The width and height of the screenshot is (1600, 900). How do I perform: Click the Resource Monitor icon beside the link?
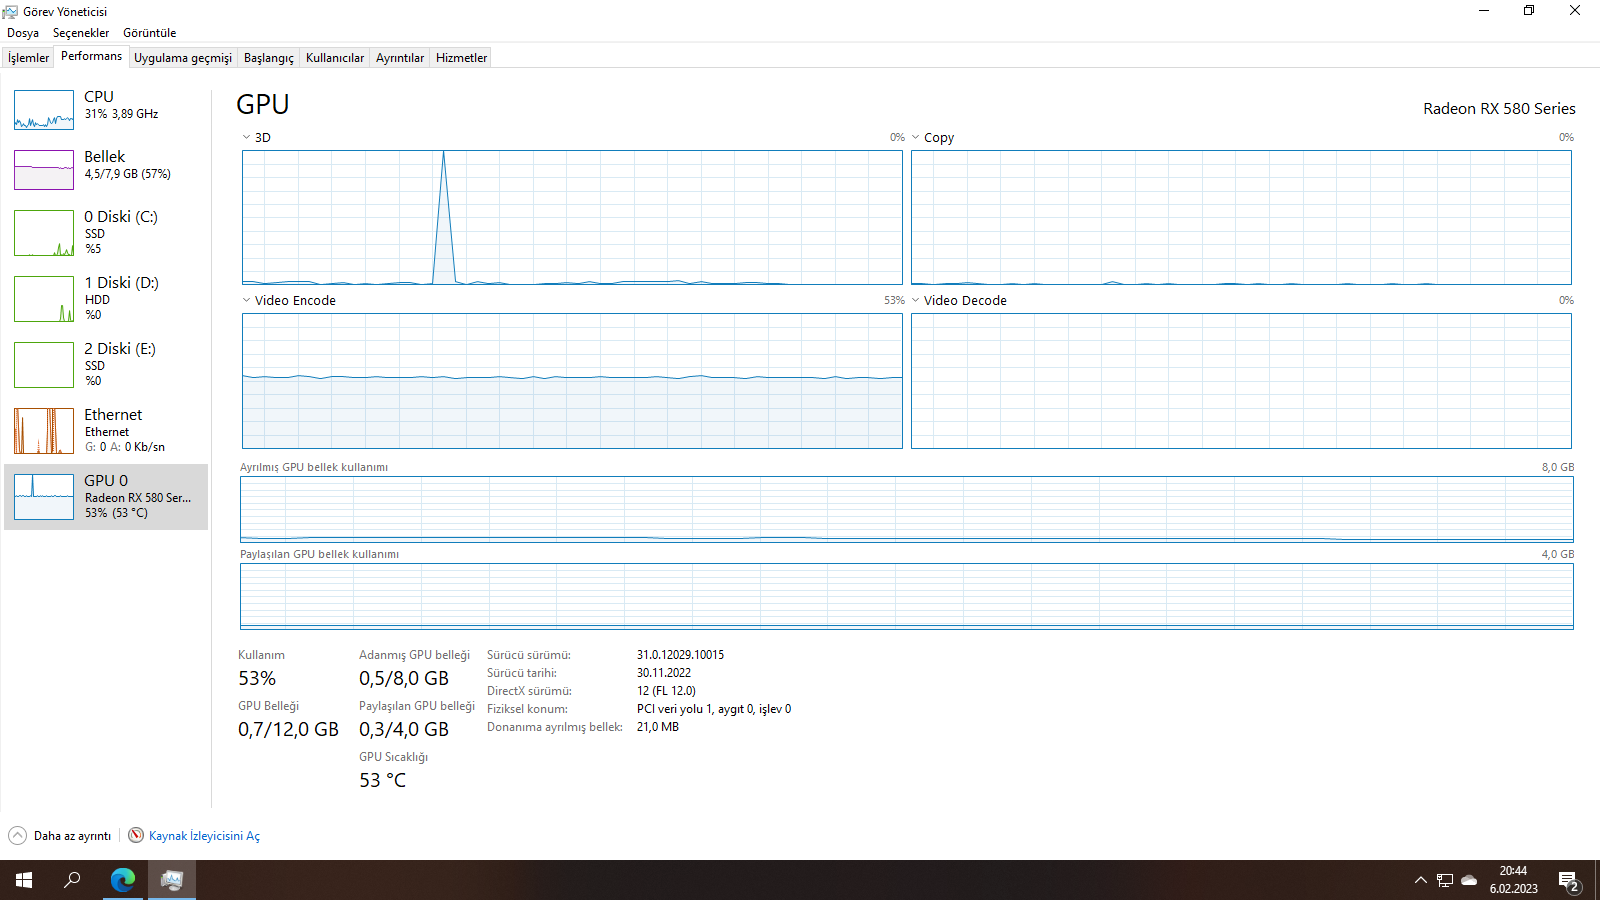click(136, 835)
